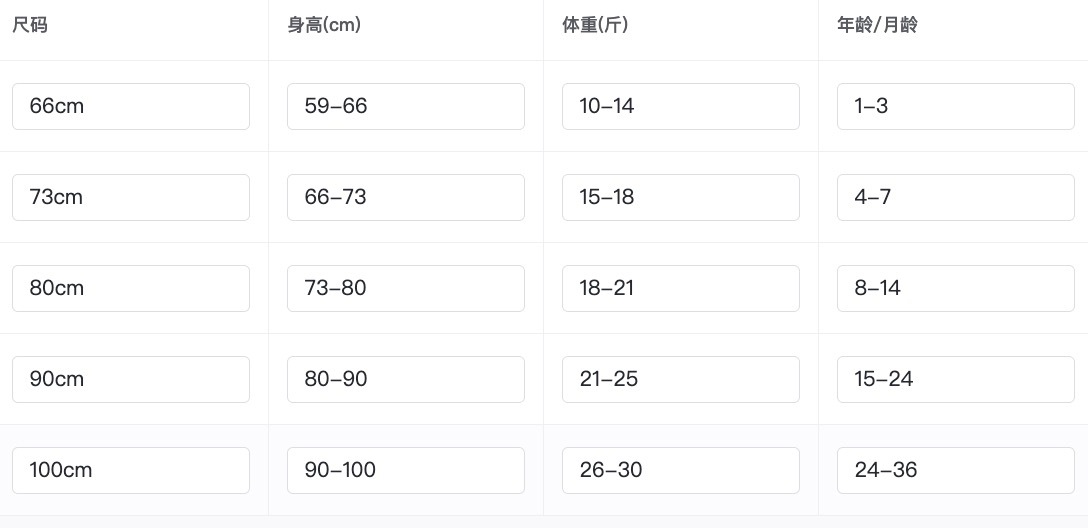Click height input showing 66-73

click(405, 197)
